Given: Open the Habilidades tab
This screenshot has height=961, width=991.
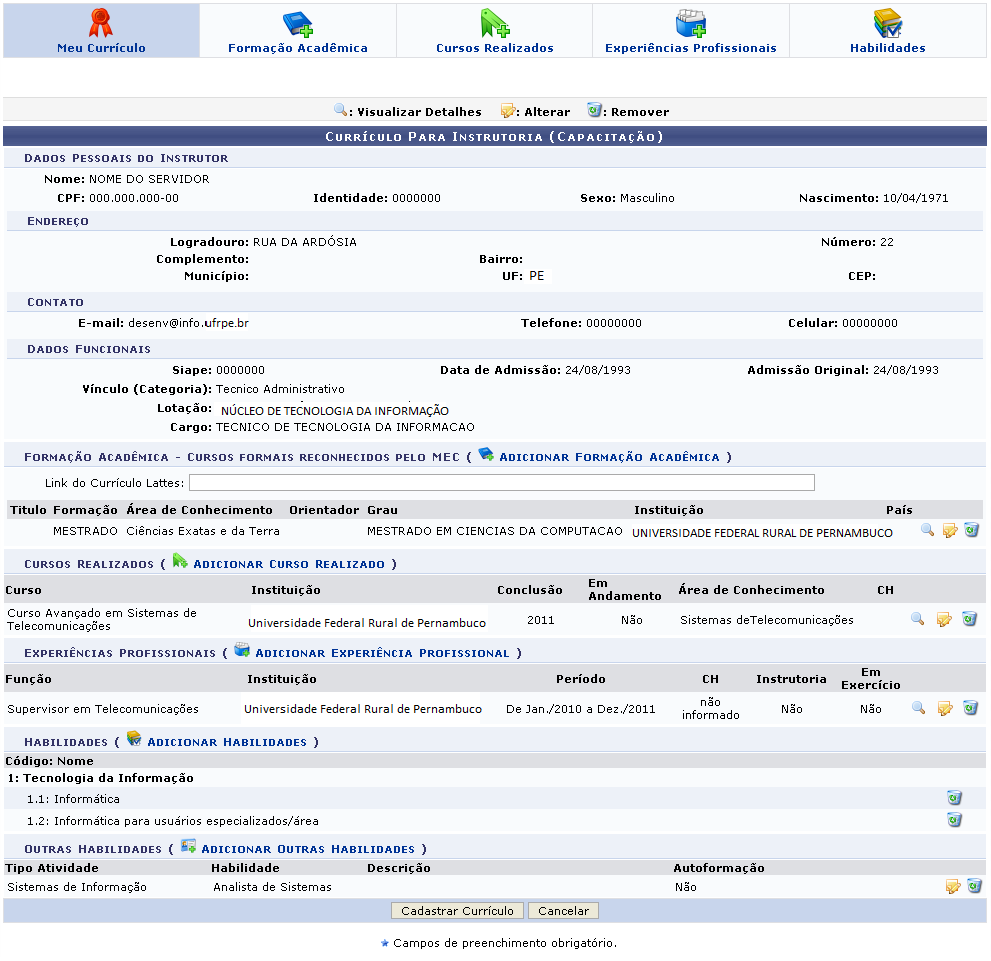Looking at the screenshot, I should (x=887, y=31).
